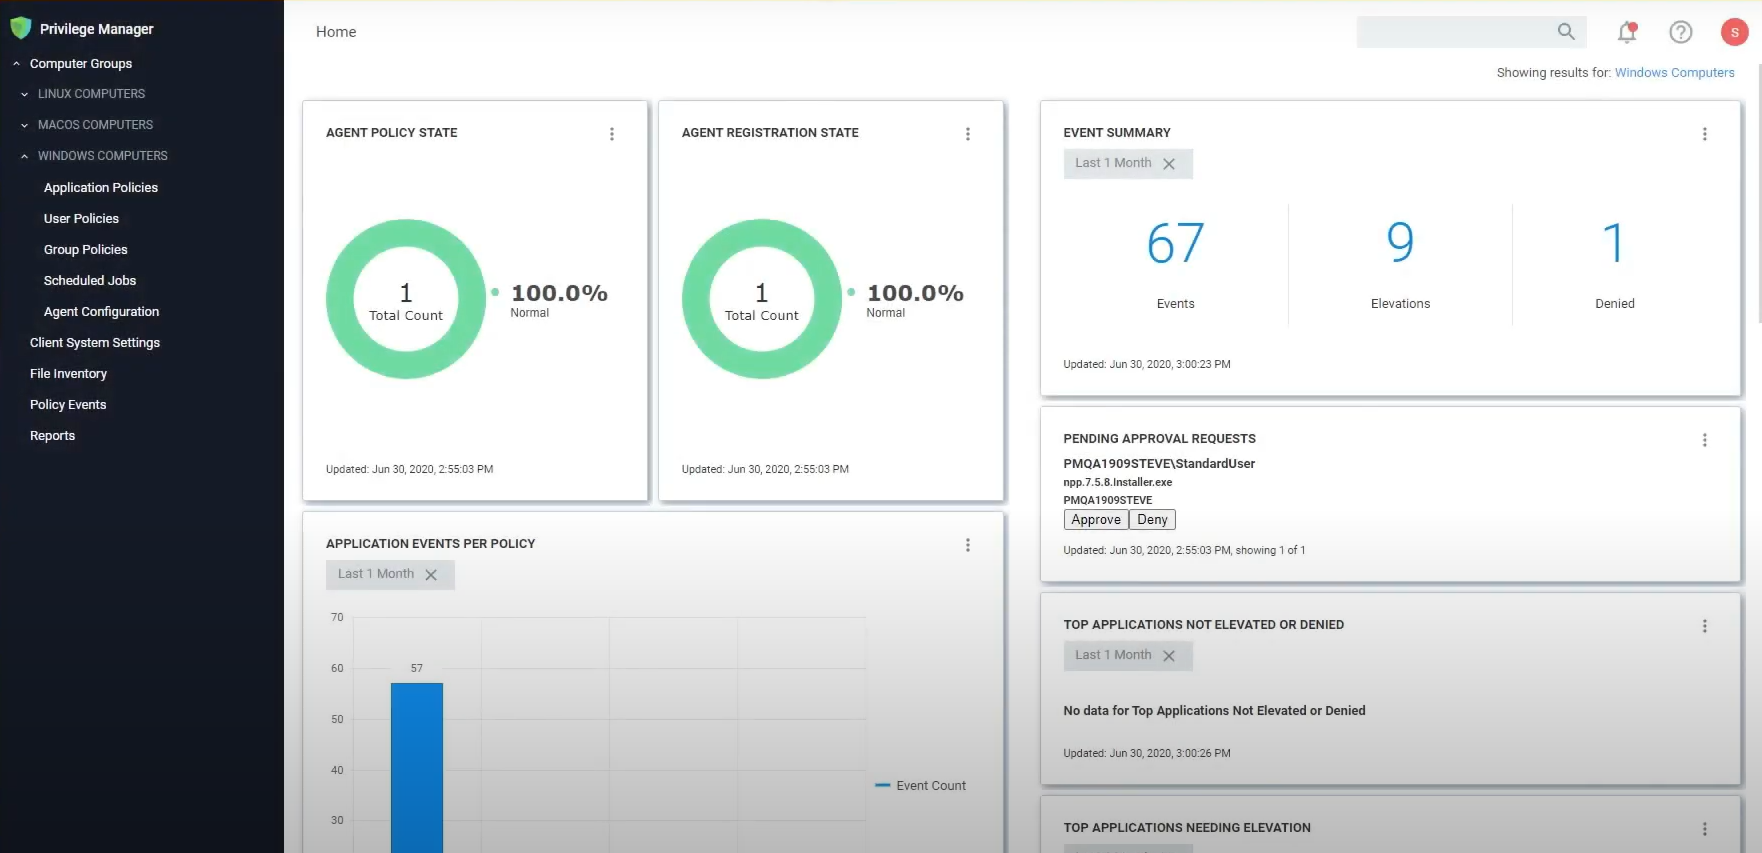Clear Last 1 Month filter on Application Events

click(x=431, y=575)
